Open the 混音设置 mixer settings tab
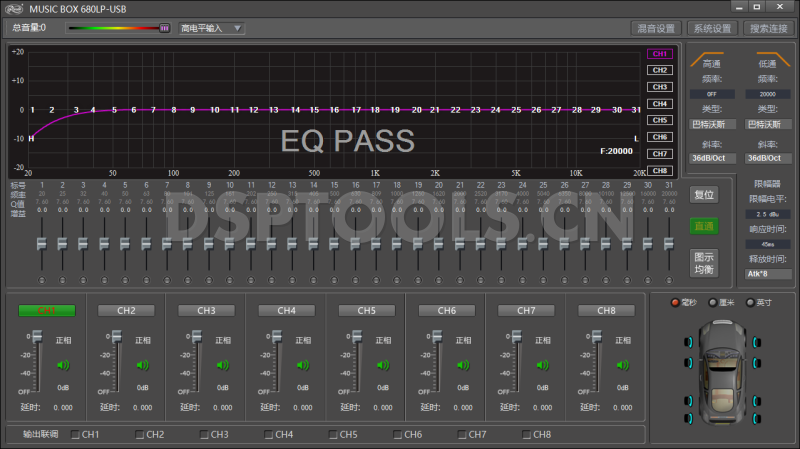This screenshot has width=800, height=449. [x=657, y=28]
